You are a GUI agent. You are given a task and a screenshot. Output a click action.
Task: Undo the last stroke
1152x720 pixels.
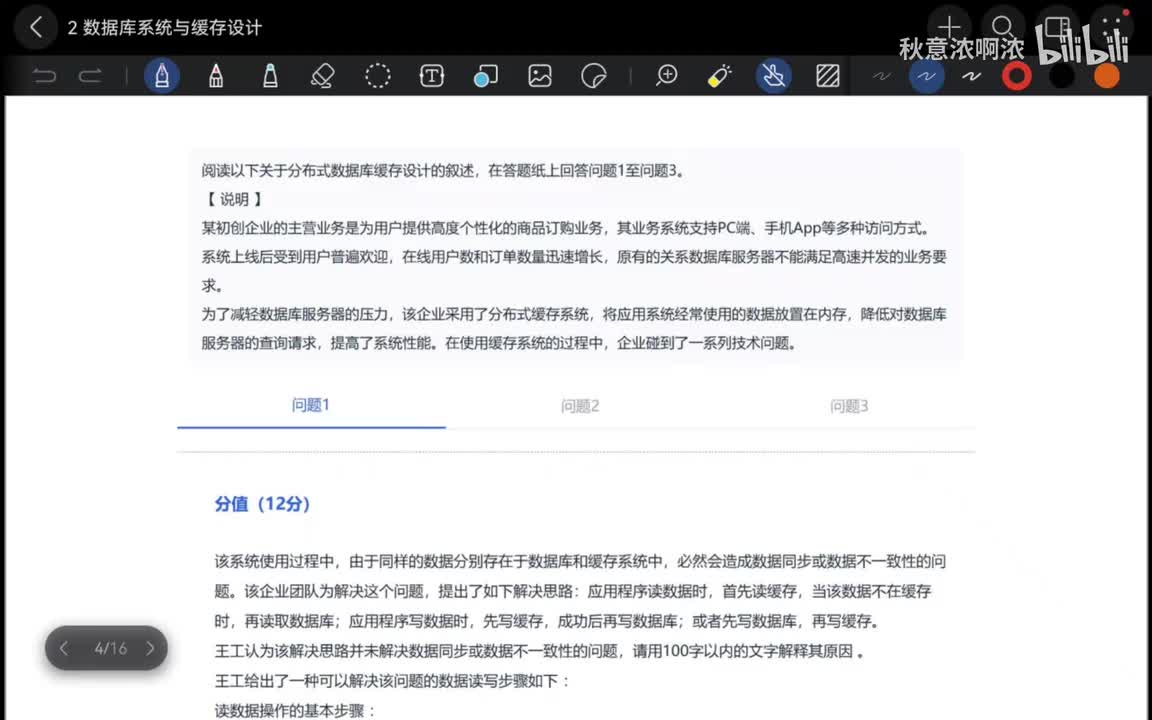[44, 76]
